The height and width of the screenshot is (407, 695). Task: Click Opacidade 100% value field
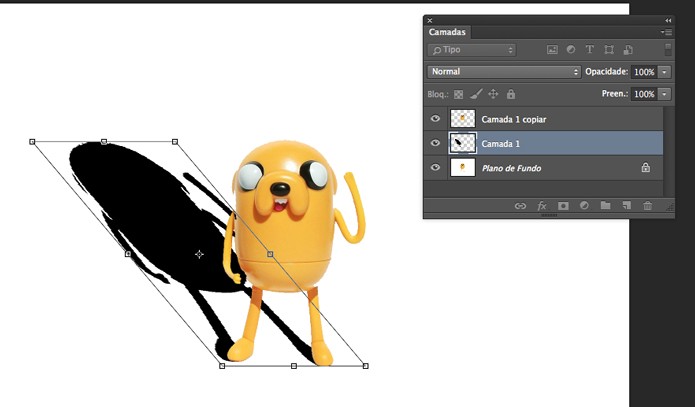(x=644, y=72)
